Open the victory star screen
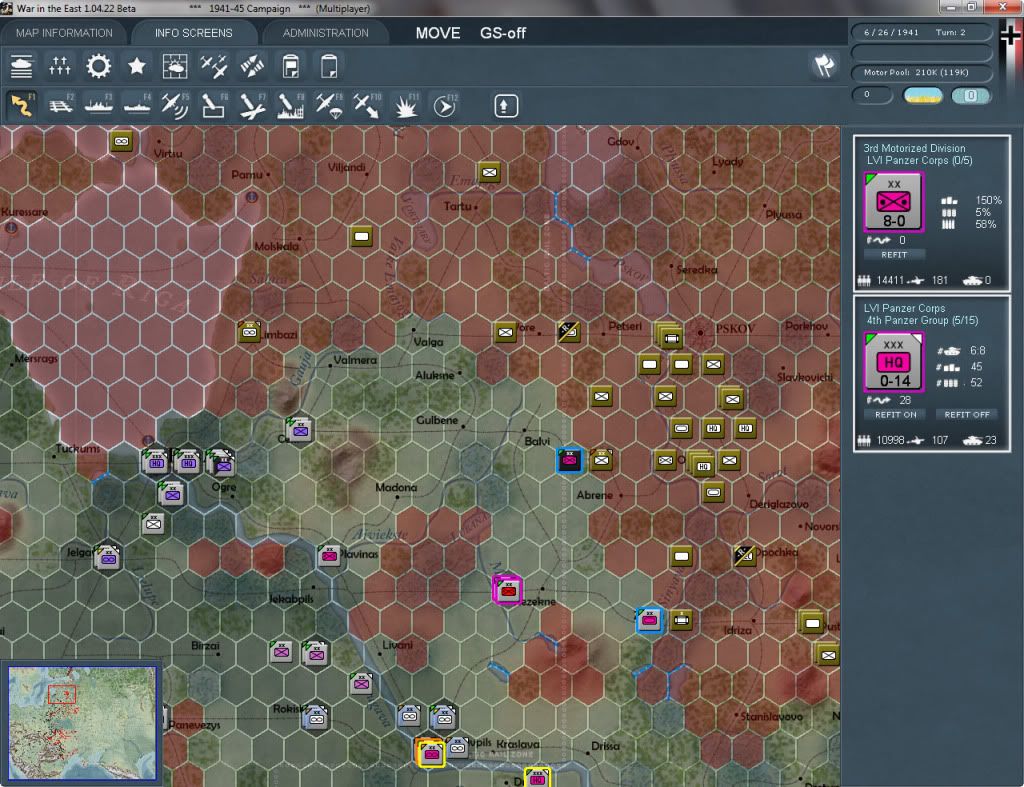This screenshot has width=1024, height=787. coord(136,67)
